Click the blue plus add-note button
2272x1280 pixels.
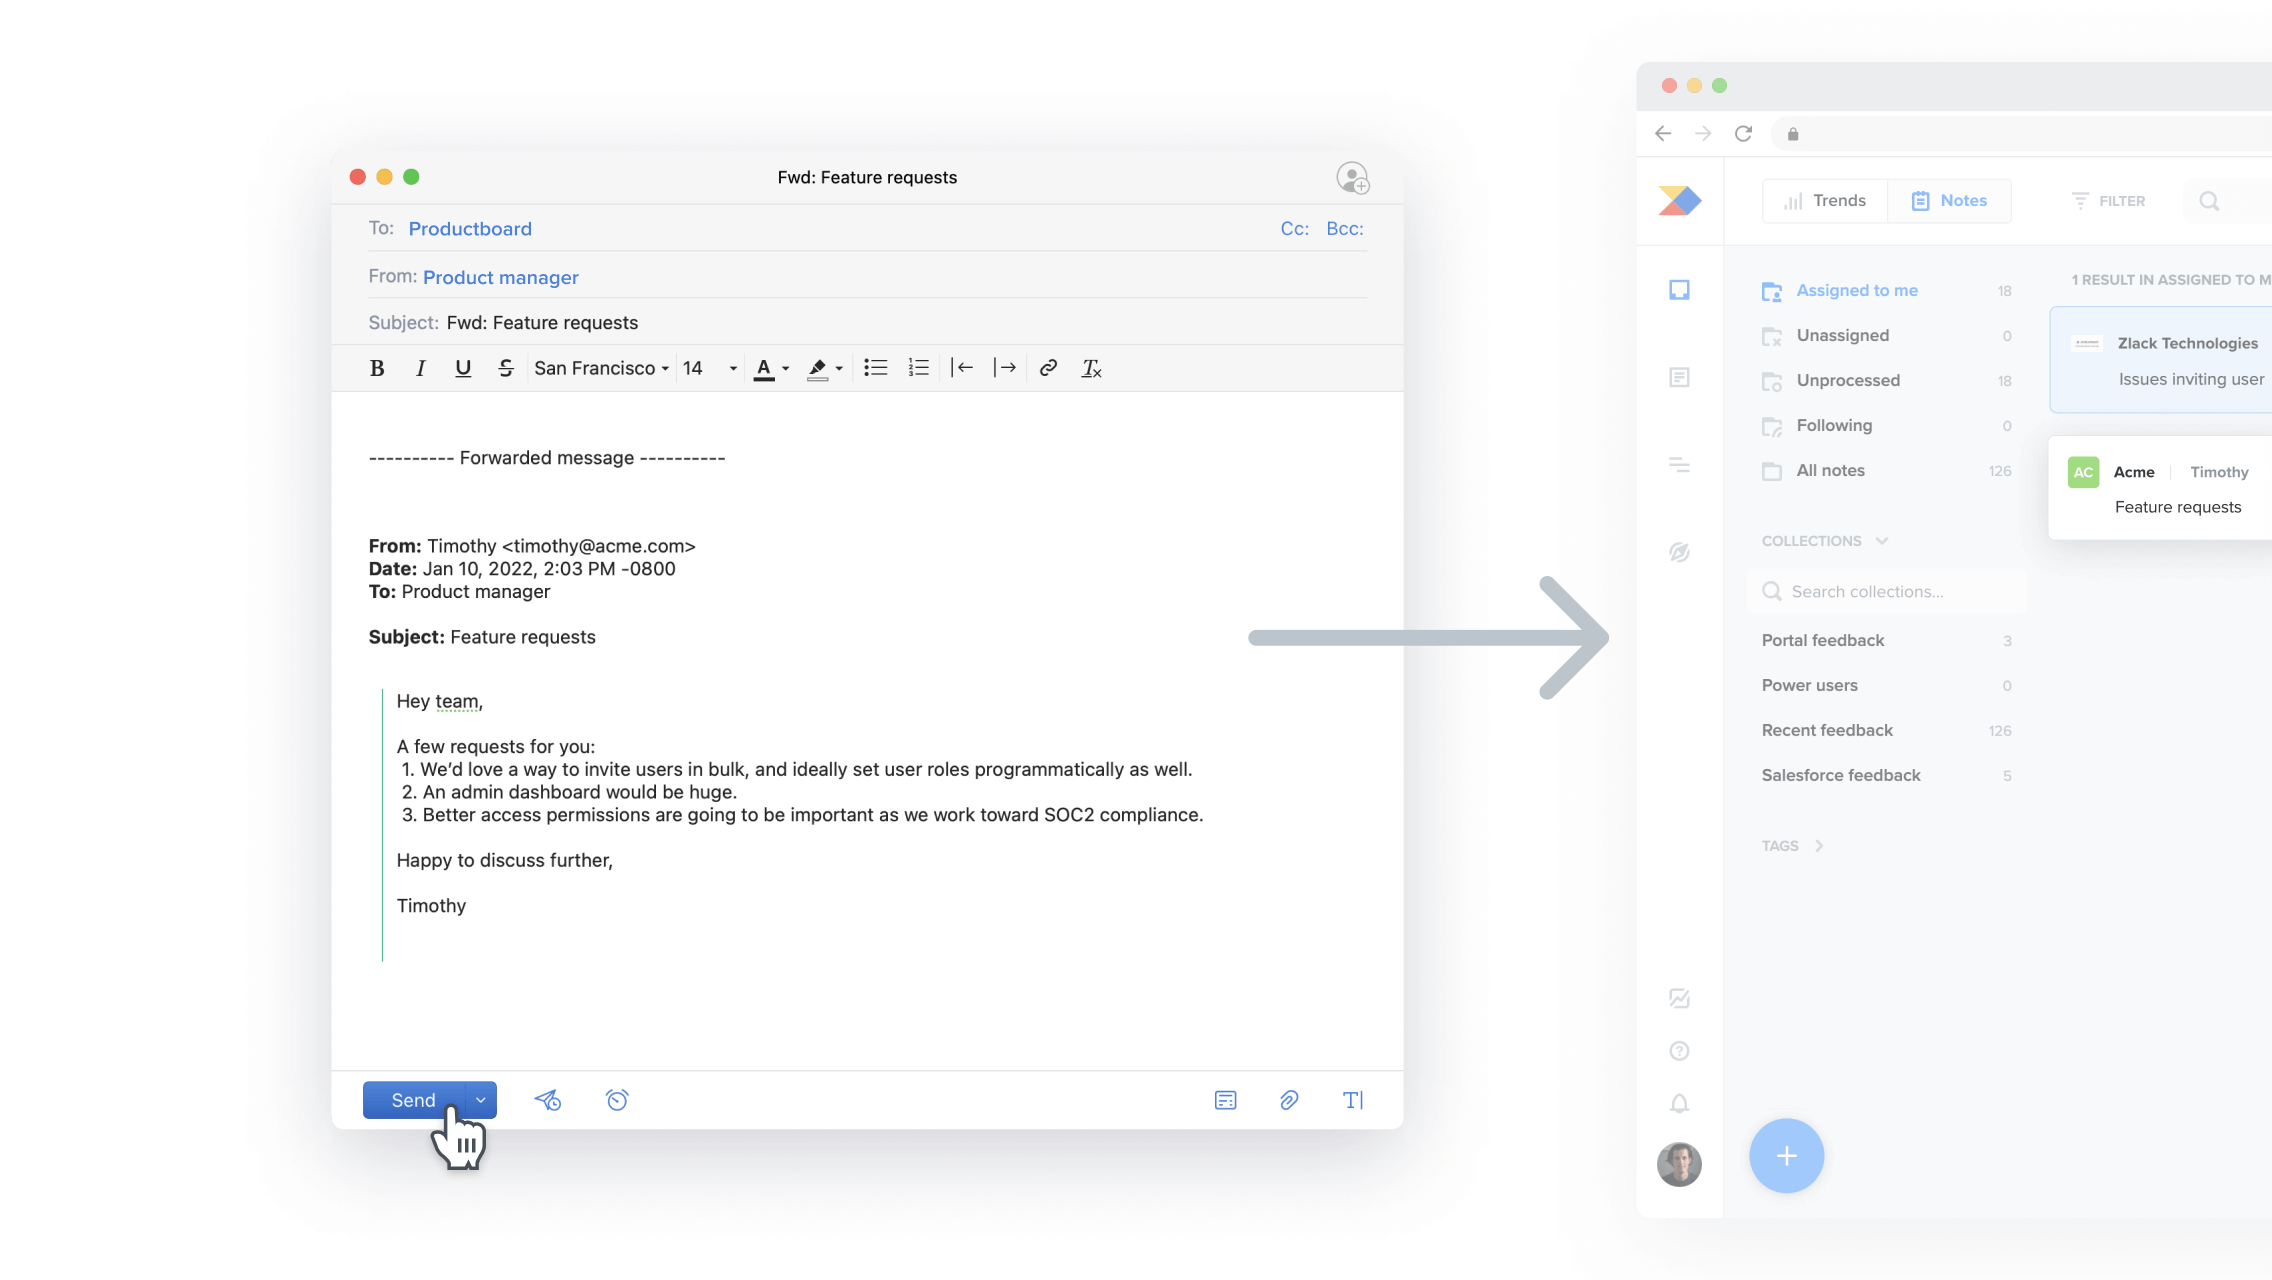click(x=1787, y=1156)
